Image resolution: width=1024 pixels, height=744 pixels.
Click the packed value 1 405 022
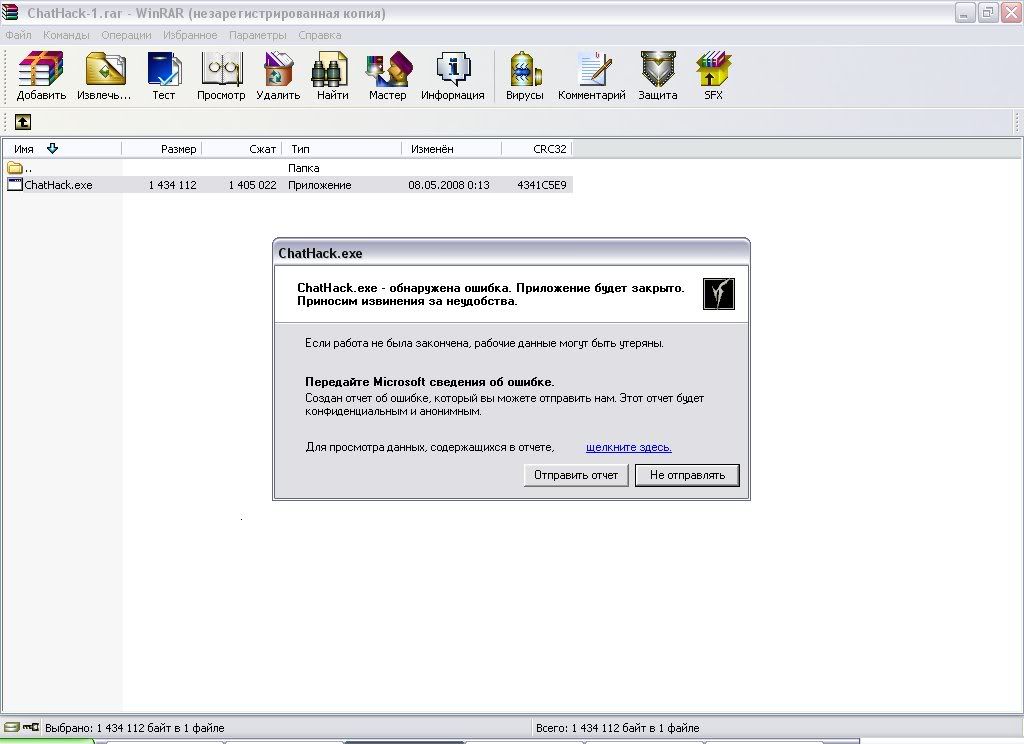pyautogui.click(x=252, y=186)
